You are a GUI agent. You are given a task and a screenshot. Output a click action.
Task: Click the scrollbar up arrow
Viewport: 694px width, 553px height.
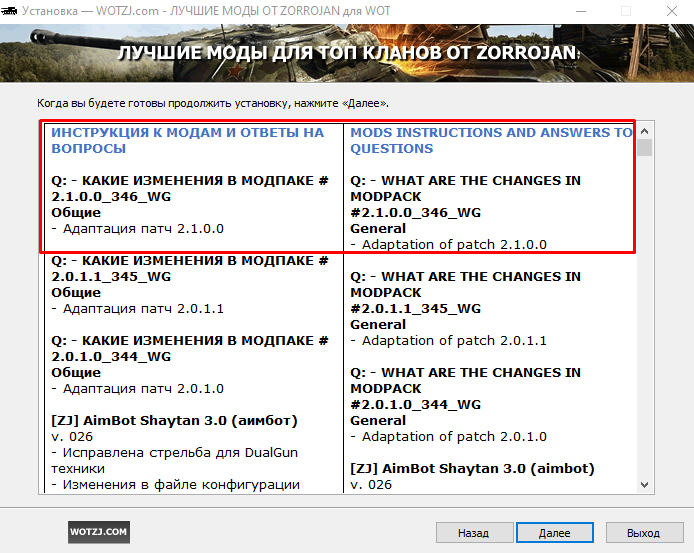tap(646, 131)
